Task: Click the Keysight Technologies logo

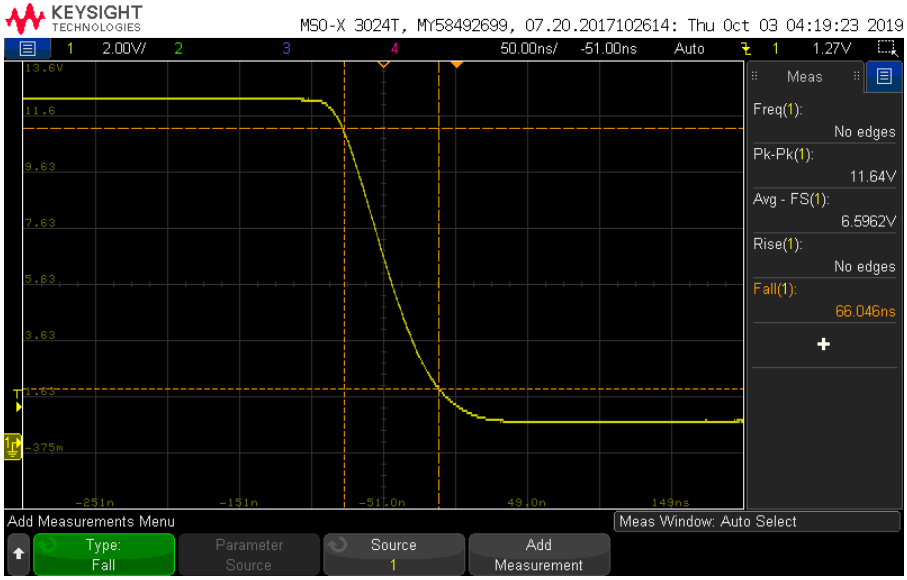Action: [x=74, y=19]
